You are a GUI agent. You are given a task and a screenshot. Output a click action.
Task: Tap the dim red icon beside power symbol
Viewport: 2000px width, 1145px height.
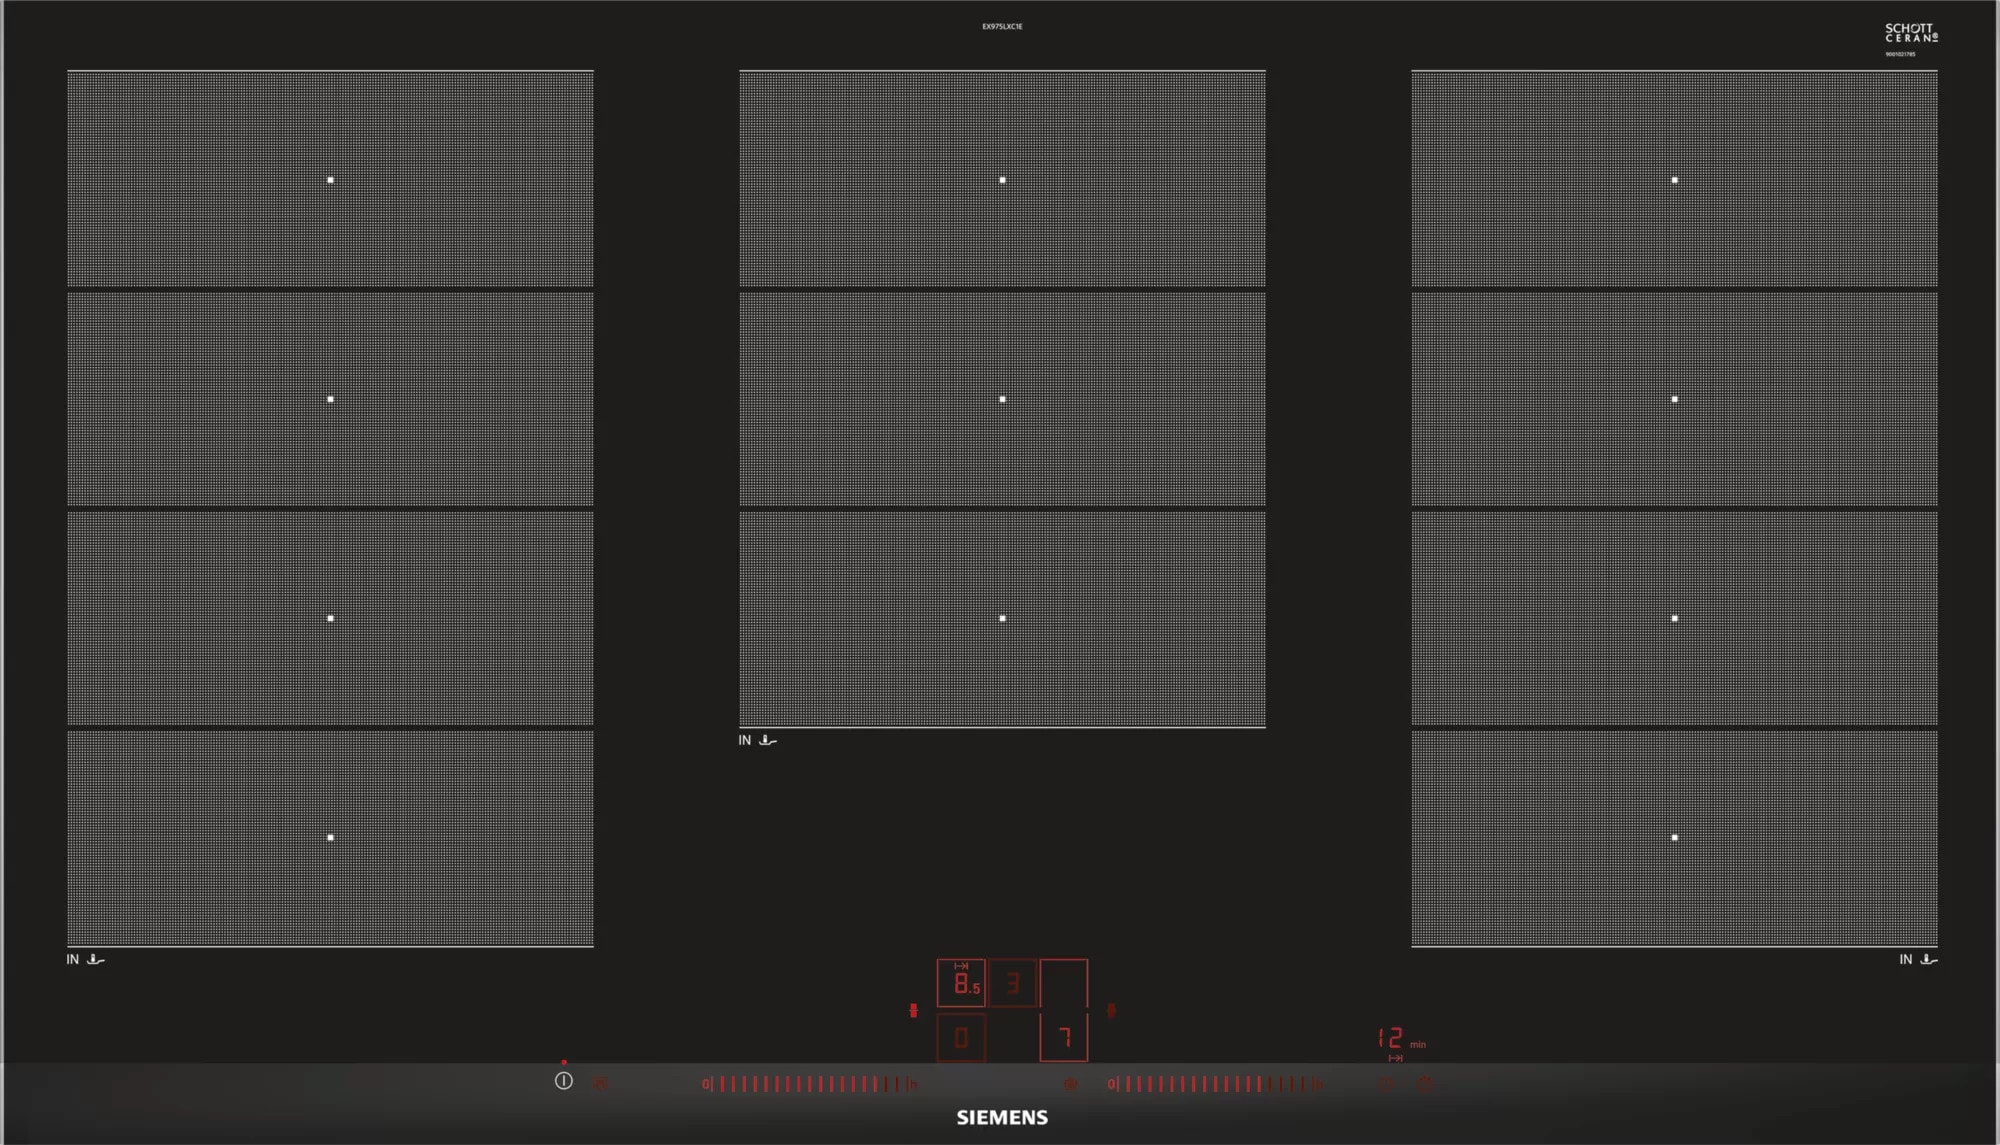click(600, 1083)
